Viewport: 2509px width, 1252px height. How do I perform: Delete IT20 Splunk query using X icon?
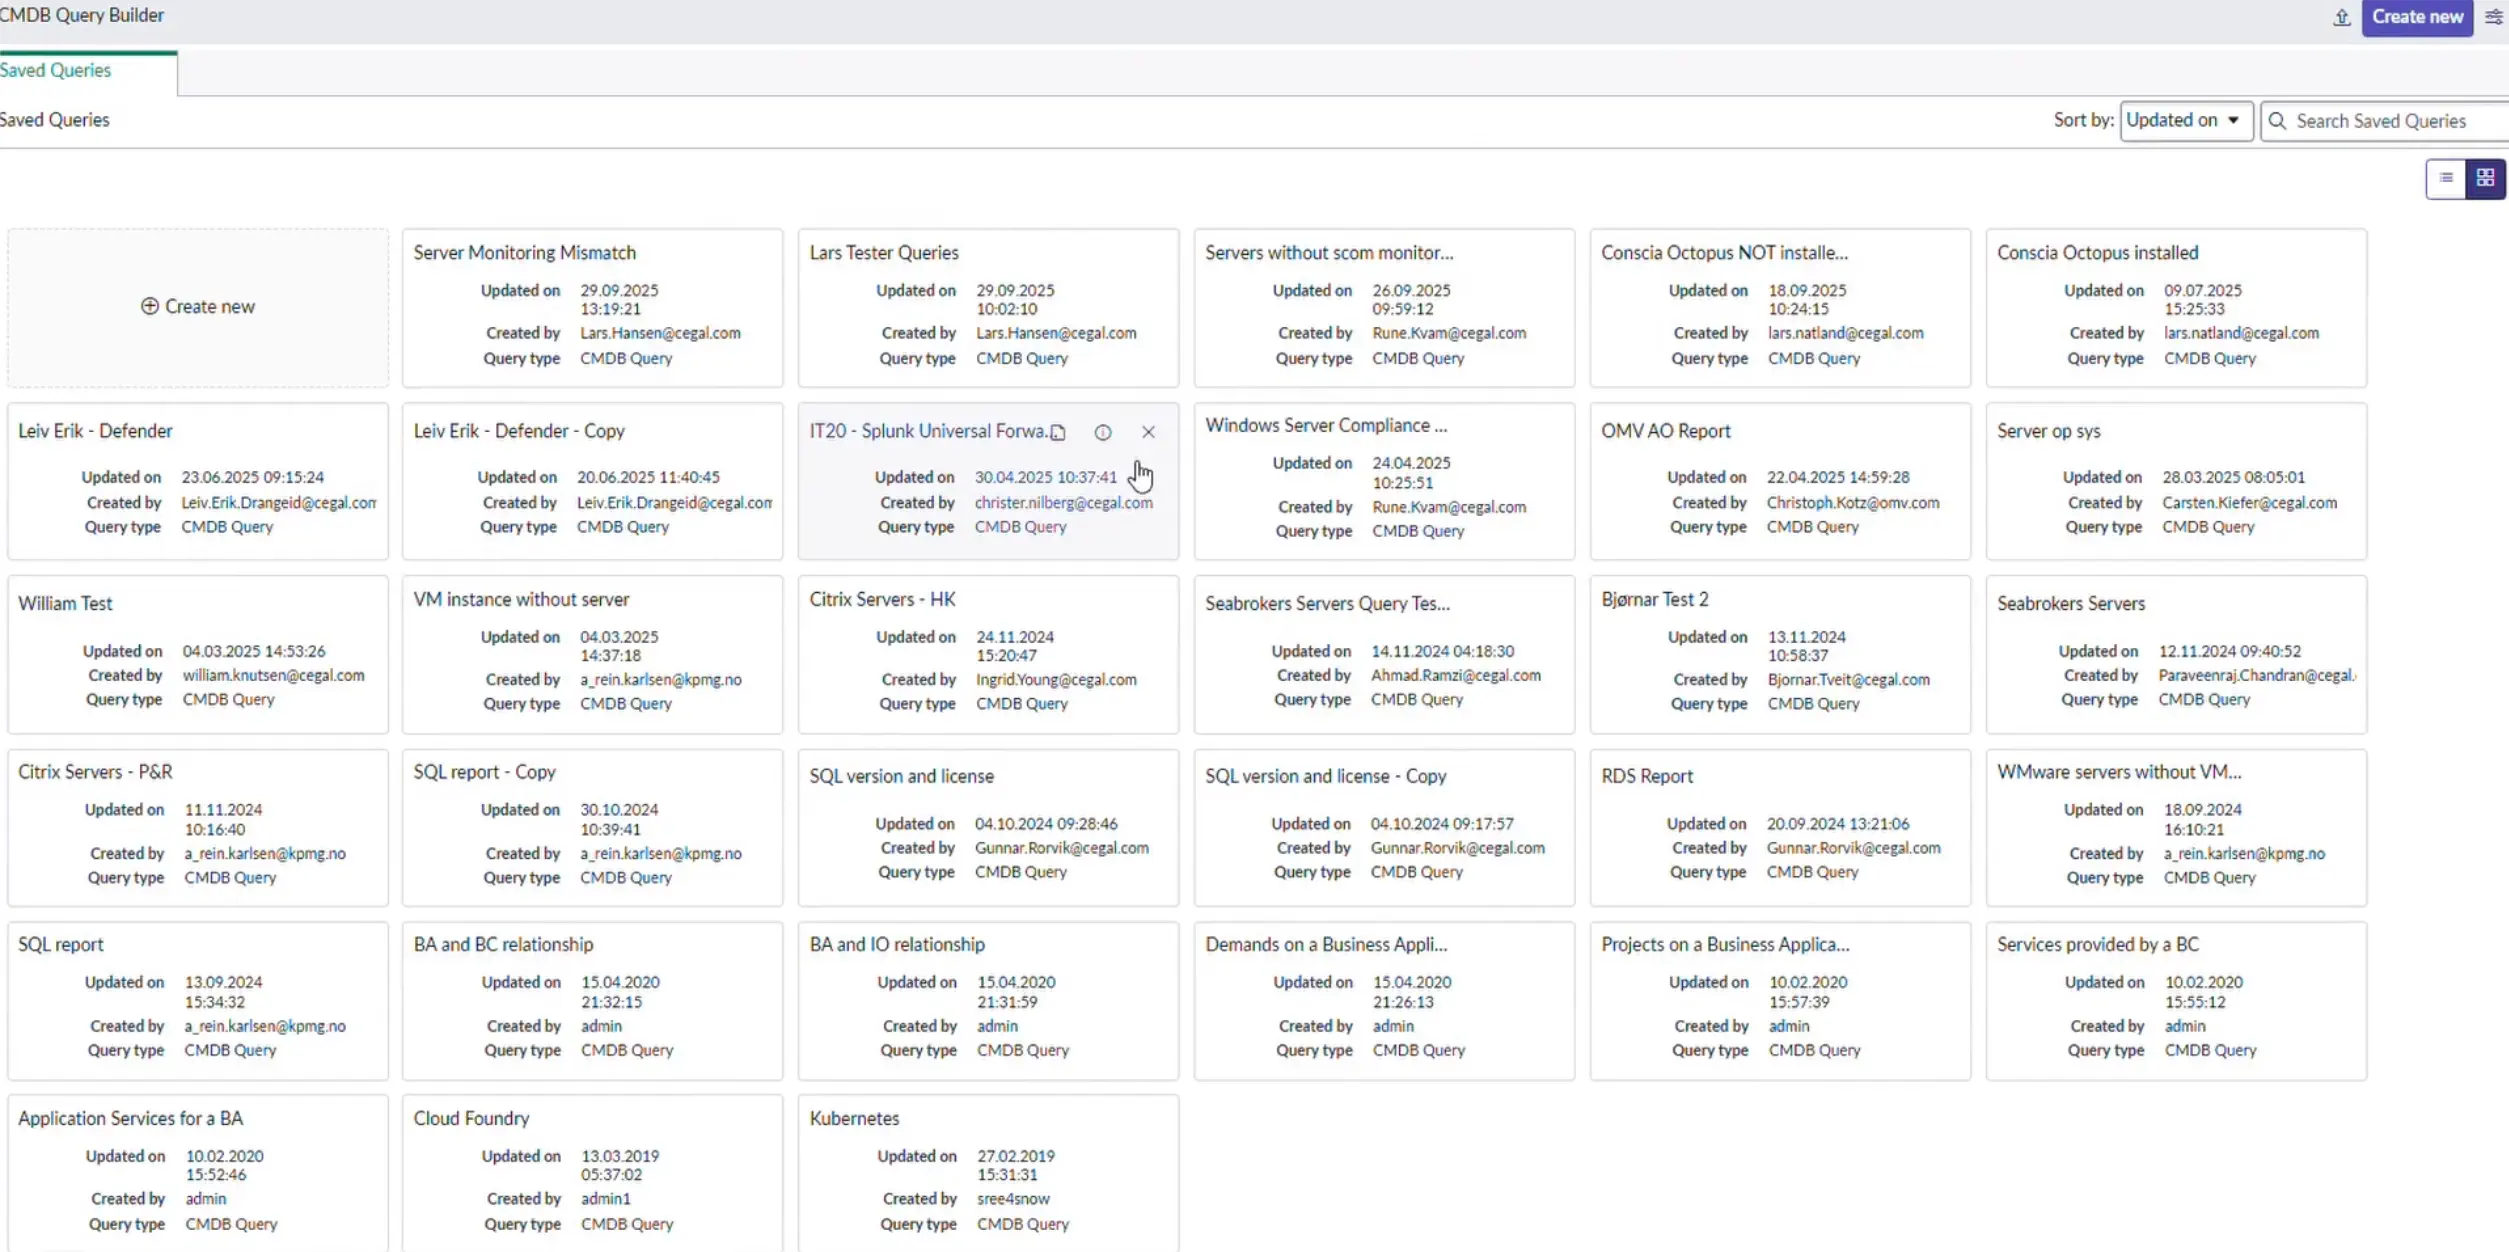(1148, 432)
